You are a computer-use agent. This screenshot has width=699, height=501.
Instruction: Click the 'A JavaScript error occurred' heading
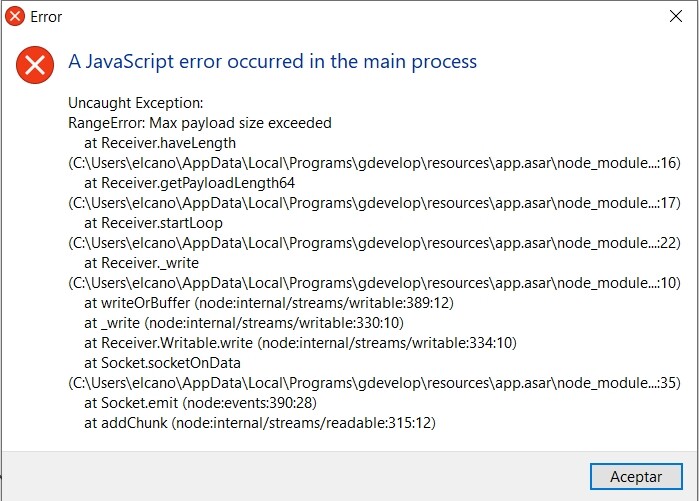pos(272,62)
